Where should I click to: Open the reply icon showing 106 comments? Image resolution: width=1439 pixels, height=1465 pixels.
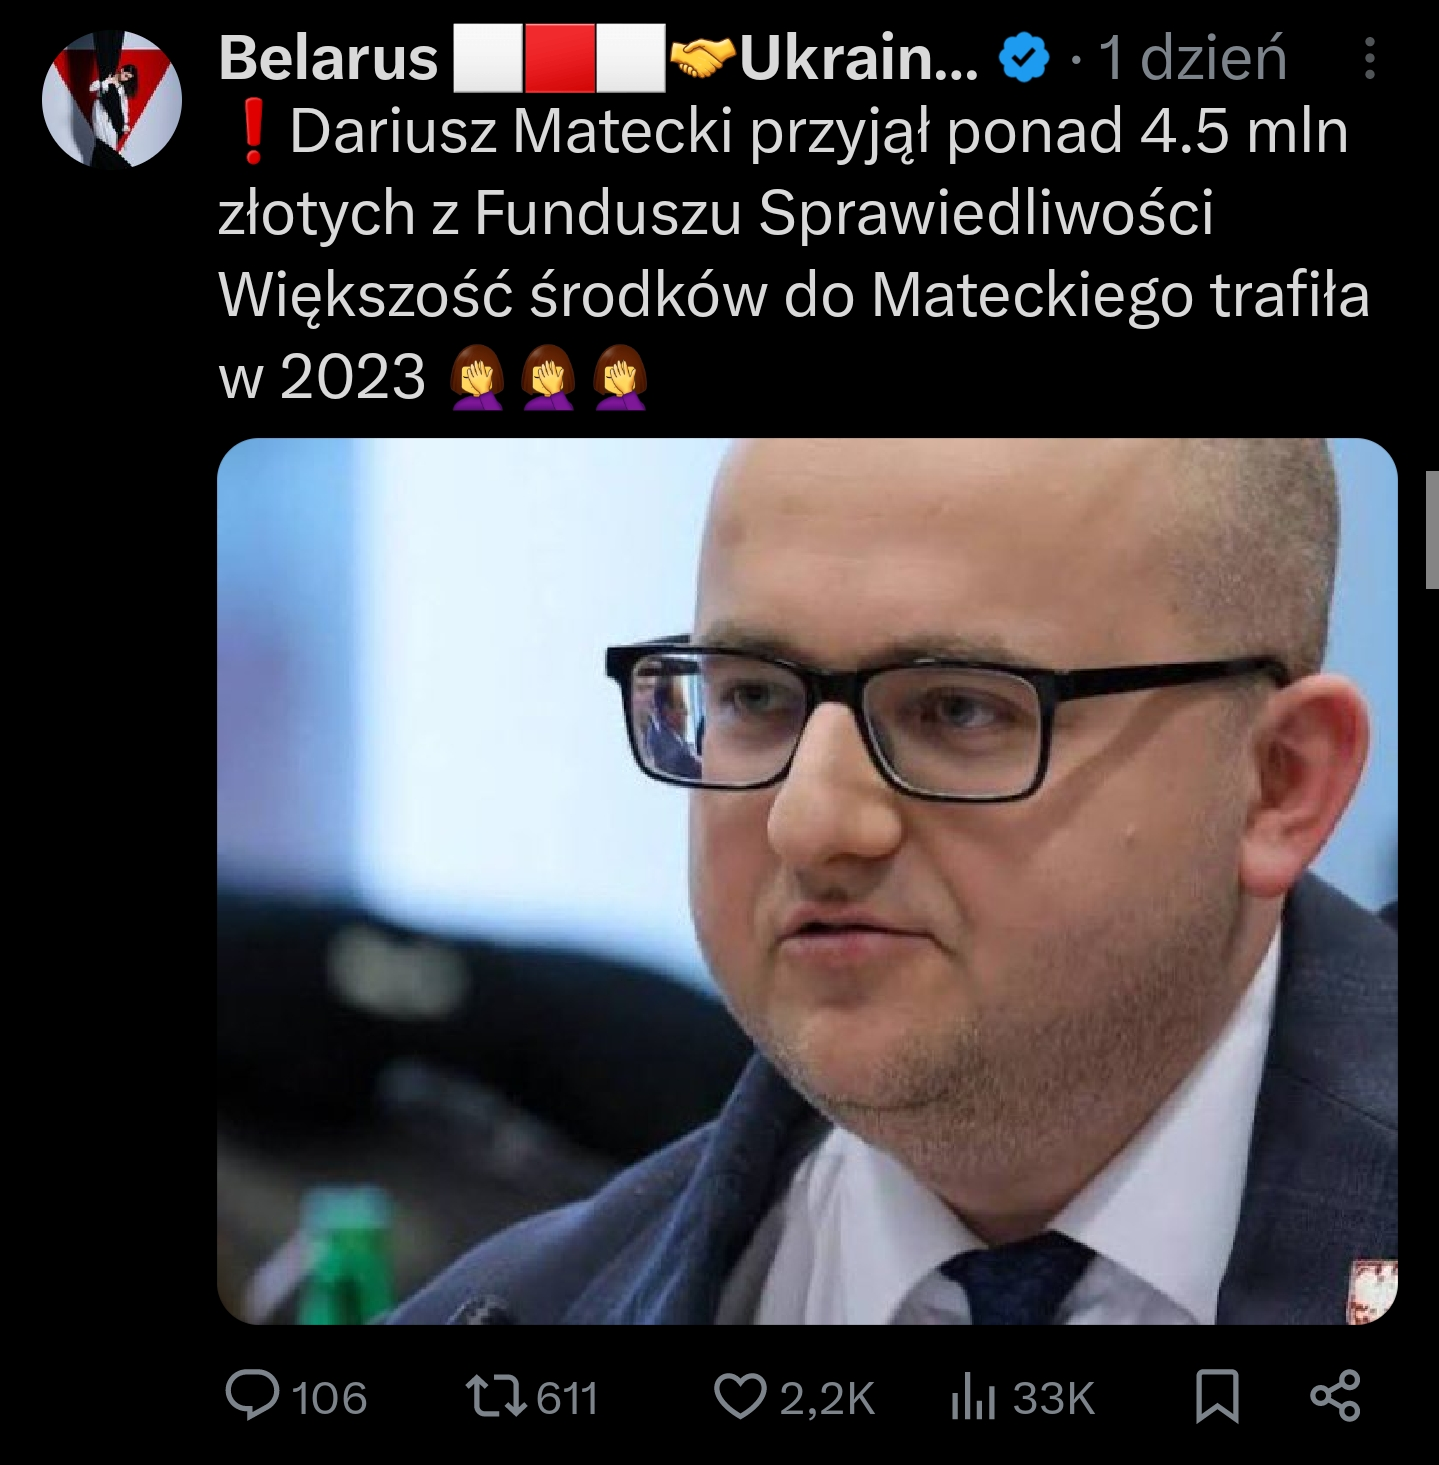(x=252, y=1396)
